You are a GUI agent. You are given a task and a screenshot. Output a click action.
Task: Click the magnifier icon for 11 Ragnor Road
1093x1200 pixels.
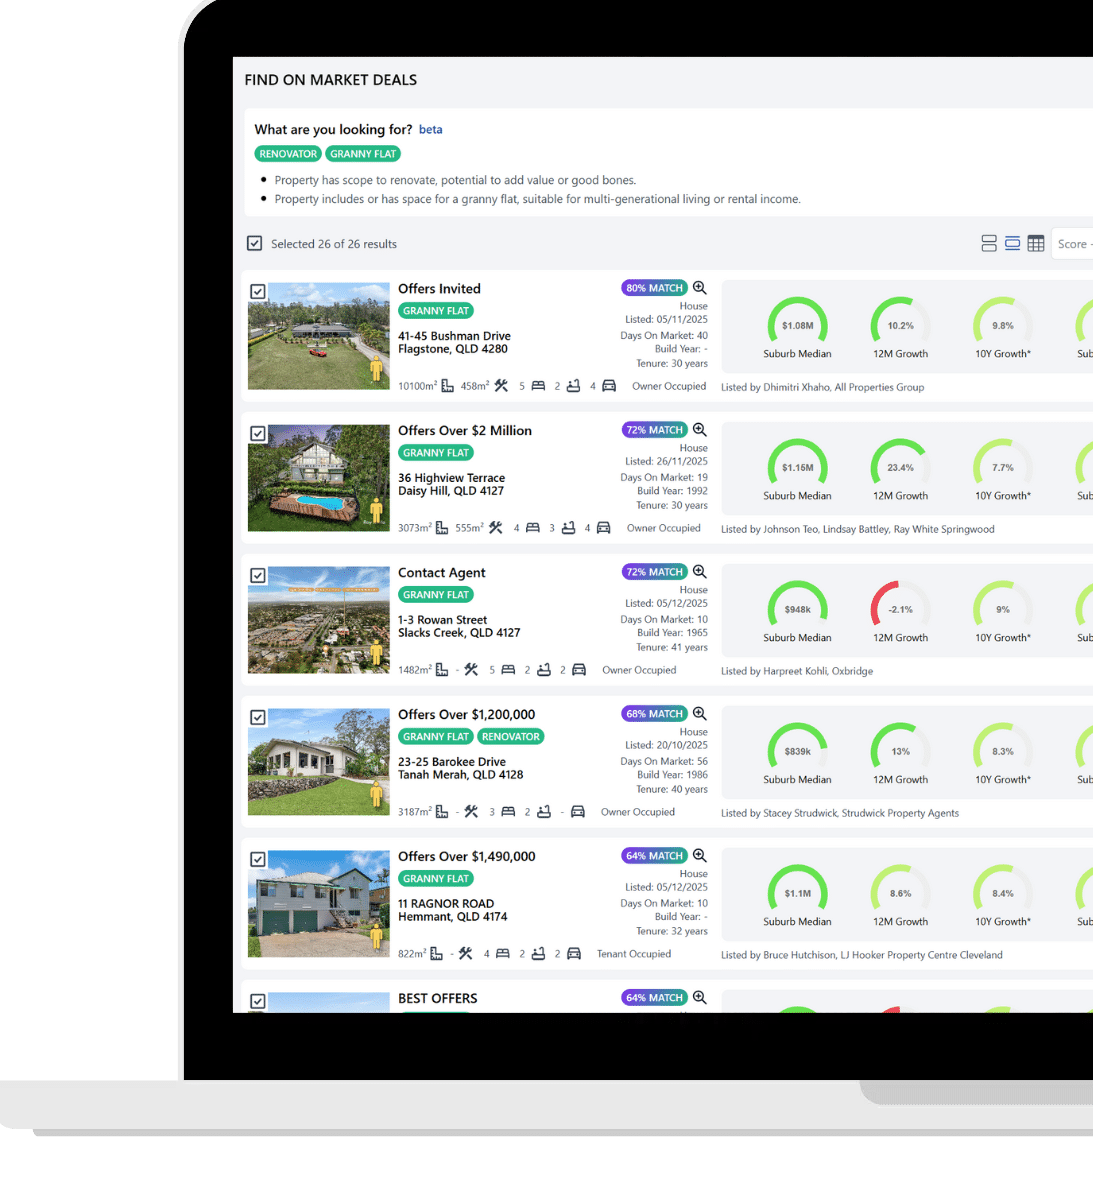(x=700, y=856)
